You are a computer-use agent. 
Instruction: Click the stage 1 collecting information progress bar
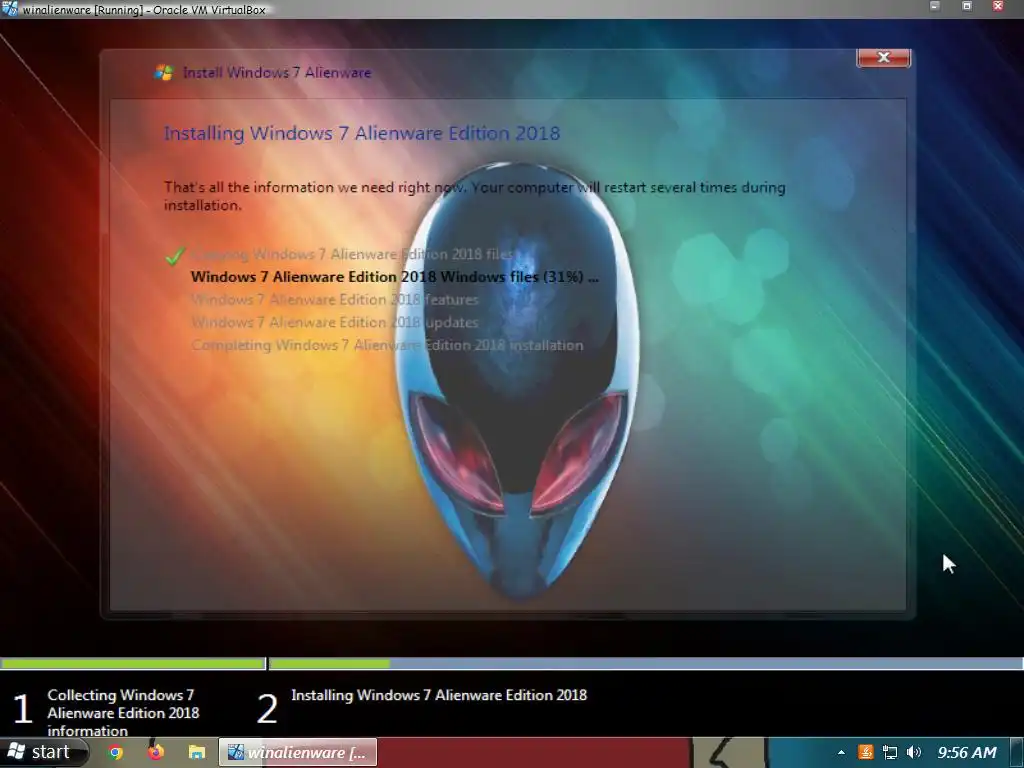tap(133, 664)
